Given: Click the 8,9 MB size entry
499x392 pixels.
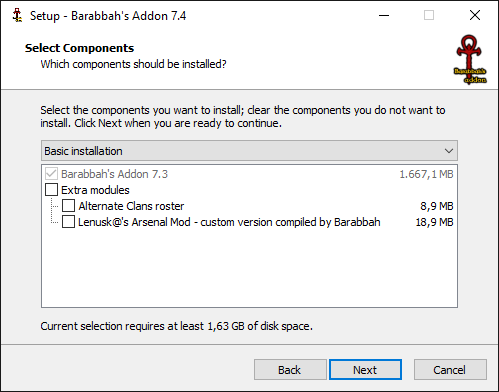Looking at the screenshot, I should (x=437, y=206).
